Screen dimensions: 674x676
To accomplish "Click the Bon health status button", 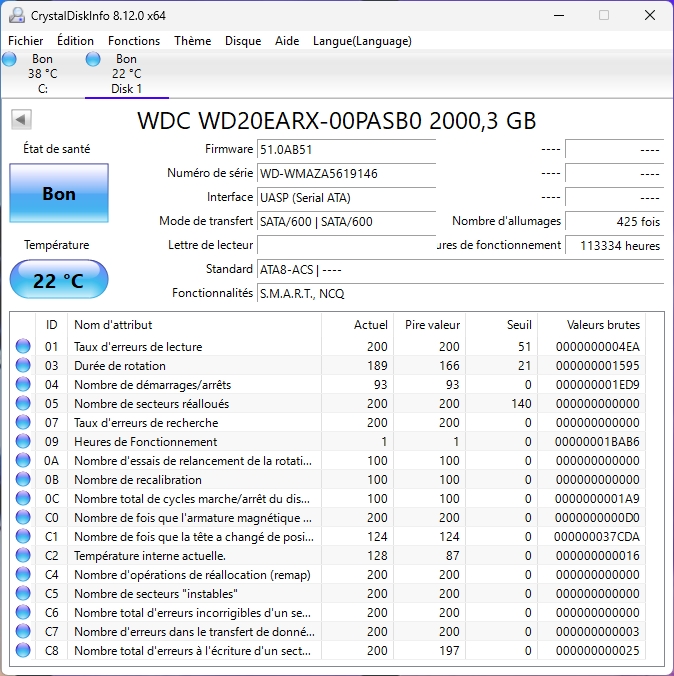I will tap(59, 193).
